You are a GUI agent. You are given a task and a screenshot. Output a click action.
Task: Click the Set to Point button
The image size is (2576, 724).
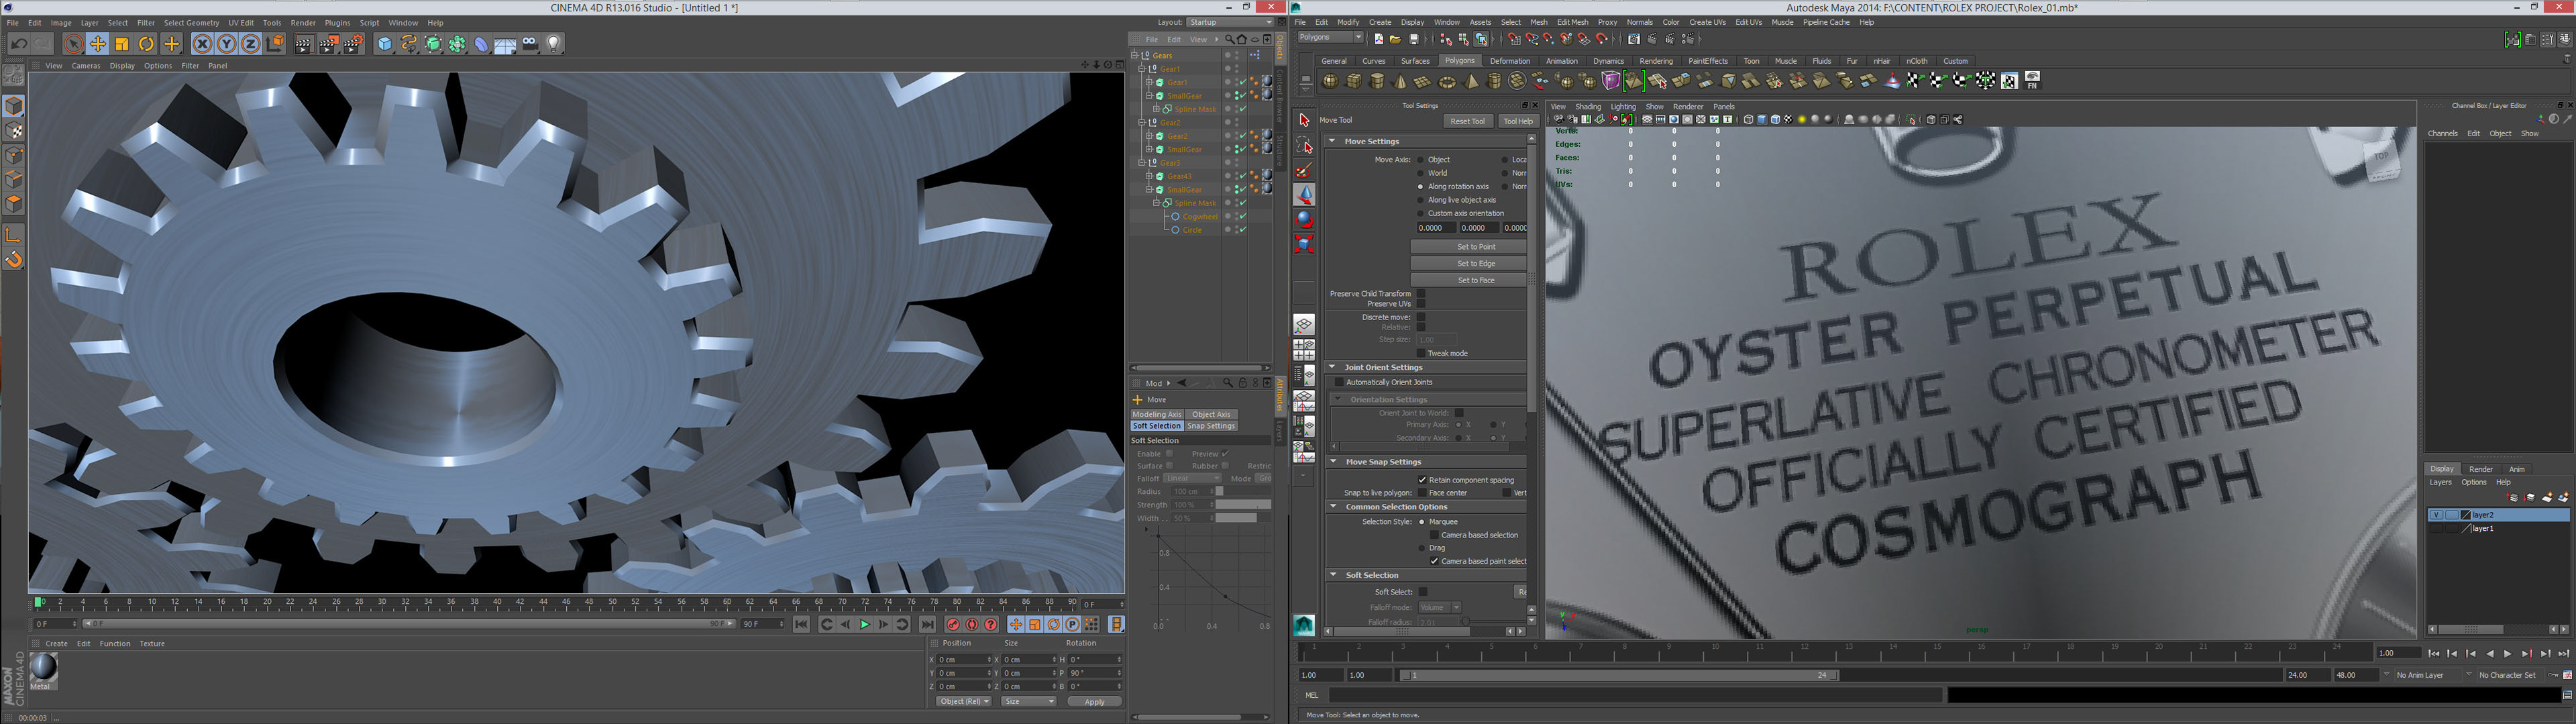[x=1468, y=247]
